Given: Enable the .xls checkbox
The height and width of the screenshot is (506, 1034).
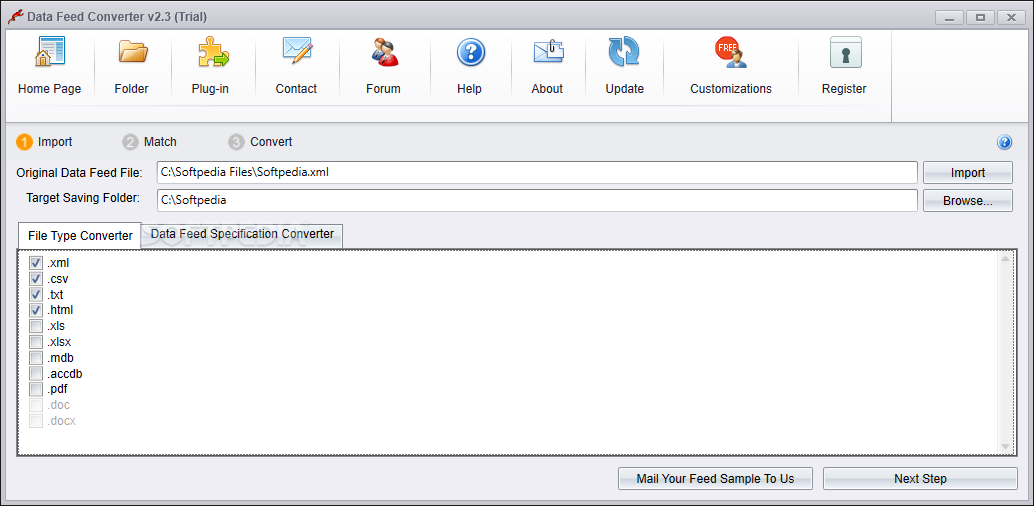Looking at the screenshot, I should coord(36,326).
